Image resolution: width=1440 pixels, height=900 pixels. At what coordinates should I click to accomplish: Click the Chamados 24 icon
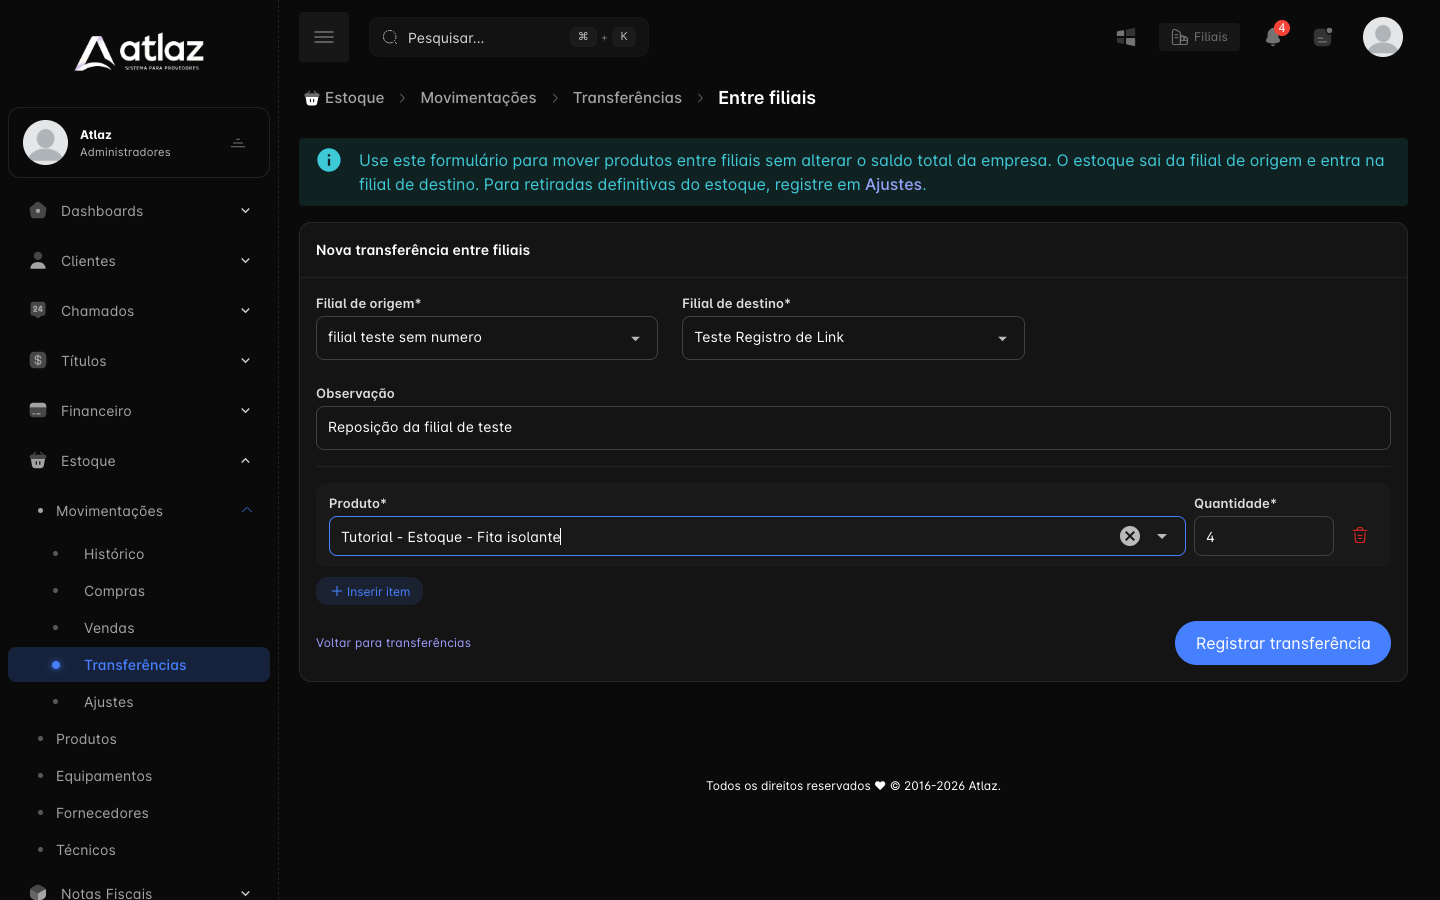coord(38,310)
